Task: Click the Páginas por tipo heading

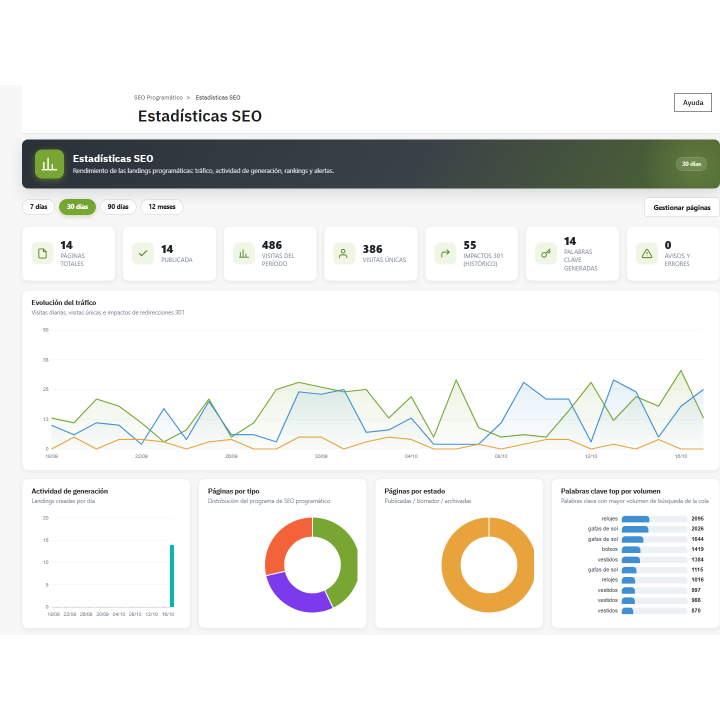Action: click(233, 491)
